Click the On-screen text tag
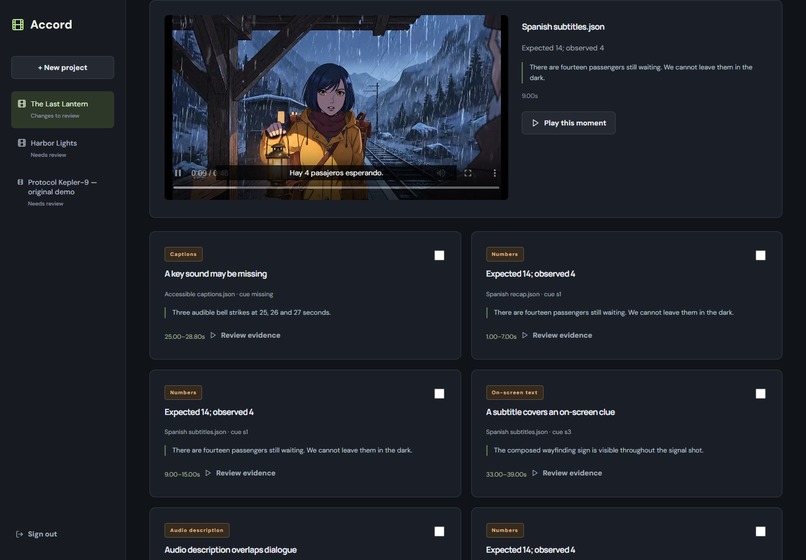This screenshot has width=806, height=560. [x=515, y=392]
